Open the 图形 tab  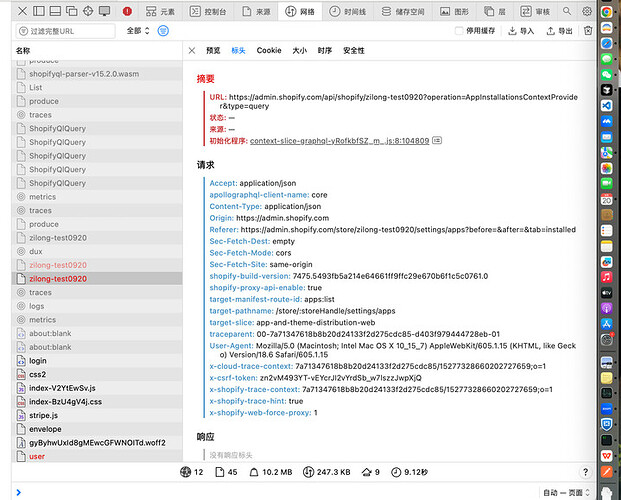[454, 11]
